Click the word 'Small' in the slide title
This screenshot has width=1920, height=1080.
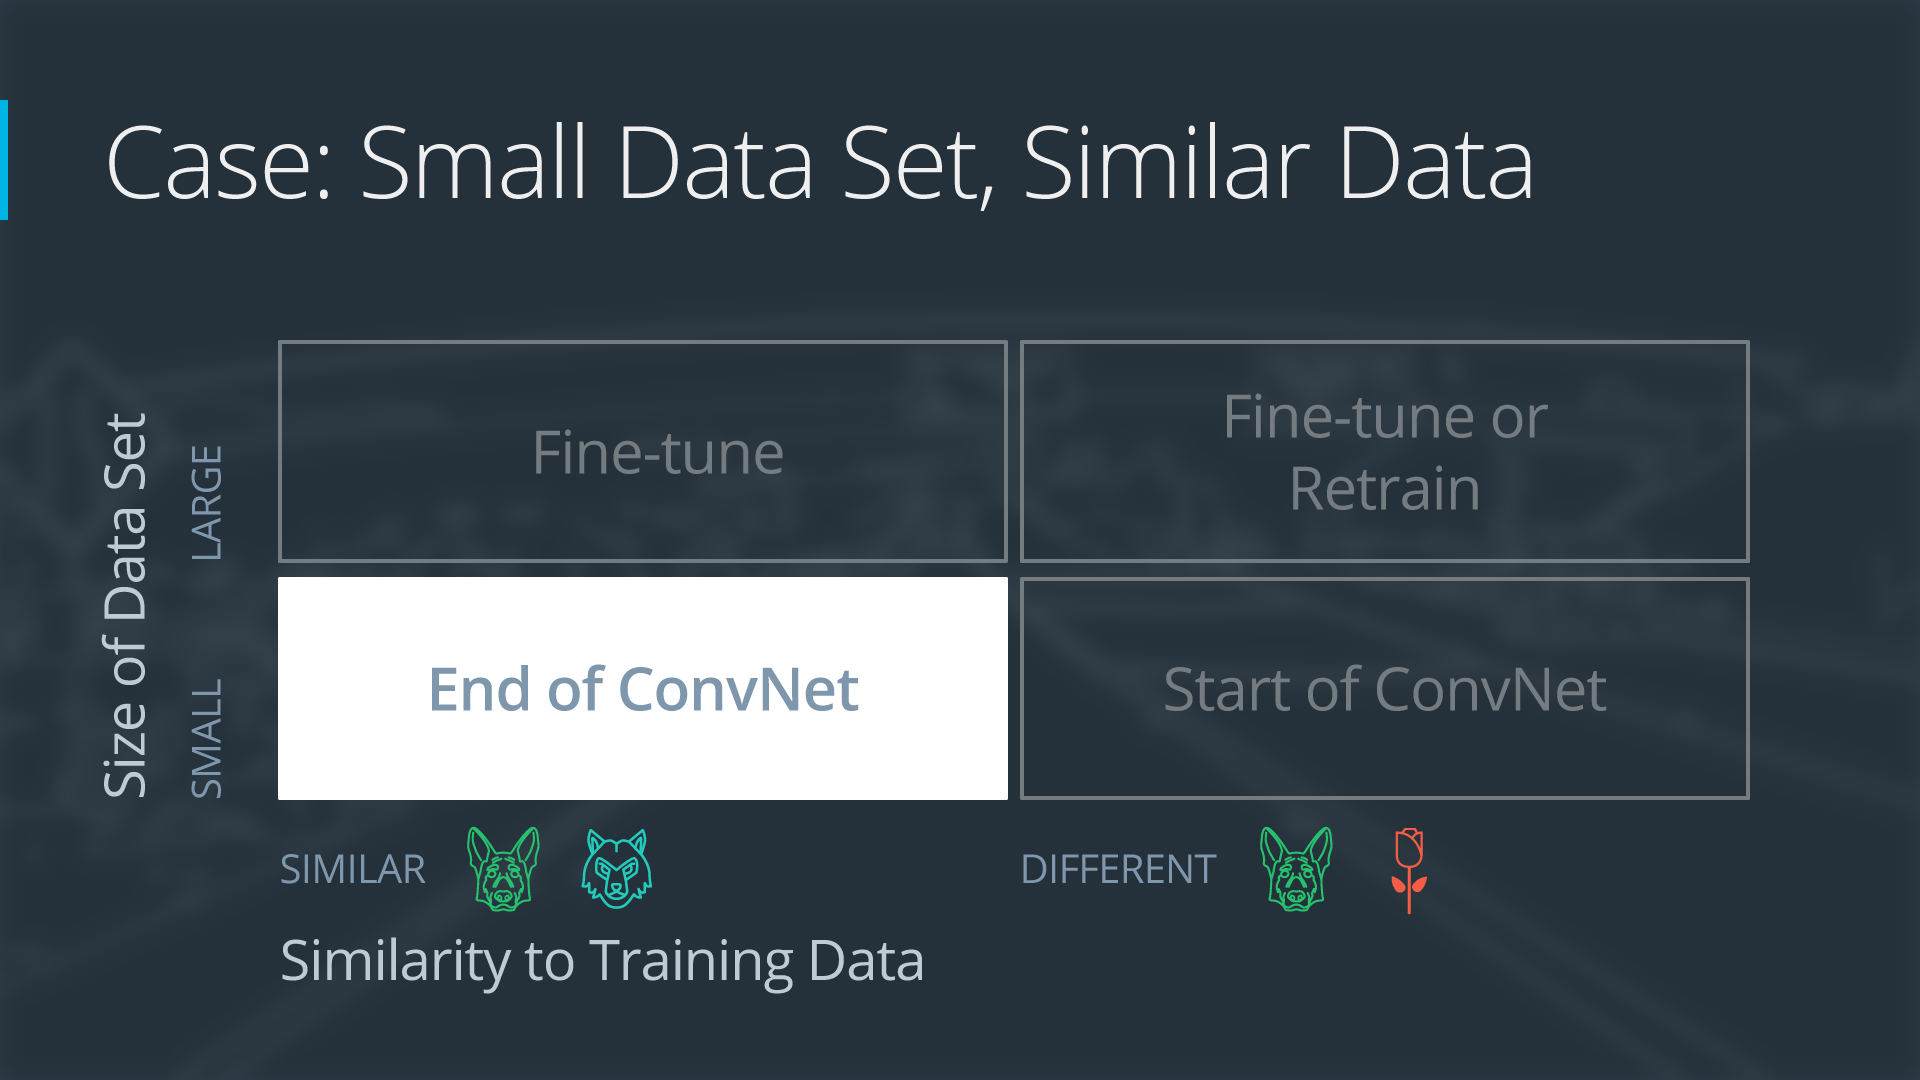pos(473,165)
